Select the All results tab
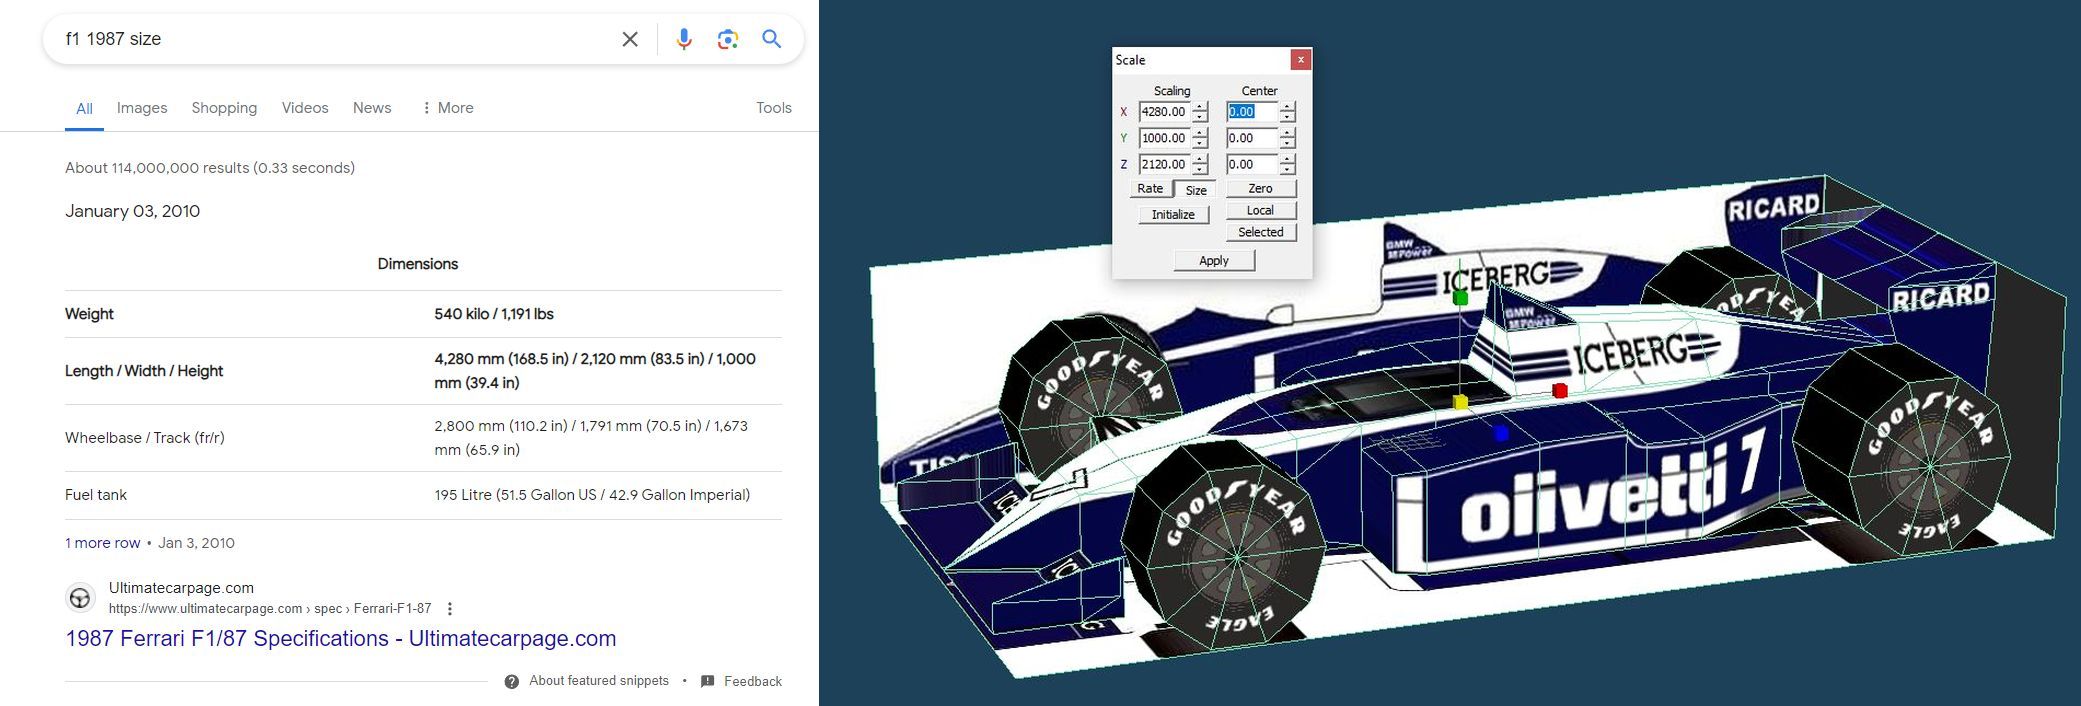The width and height of the screenshot is (2081, 706). coord(84,108)
